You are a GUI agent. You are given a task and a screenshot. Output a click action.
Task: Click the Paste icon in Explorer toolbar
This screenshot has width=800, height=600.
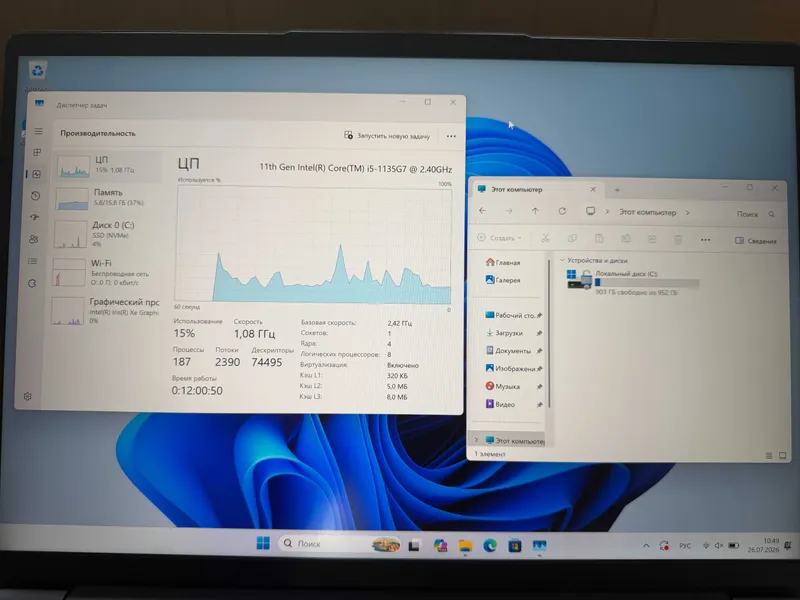tap(599, 238)
